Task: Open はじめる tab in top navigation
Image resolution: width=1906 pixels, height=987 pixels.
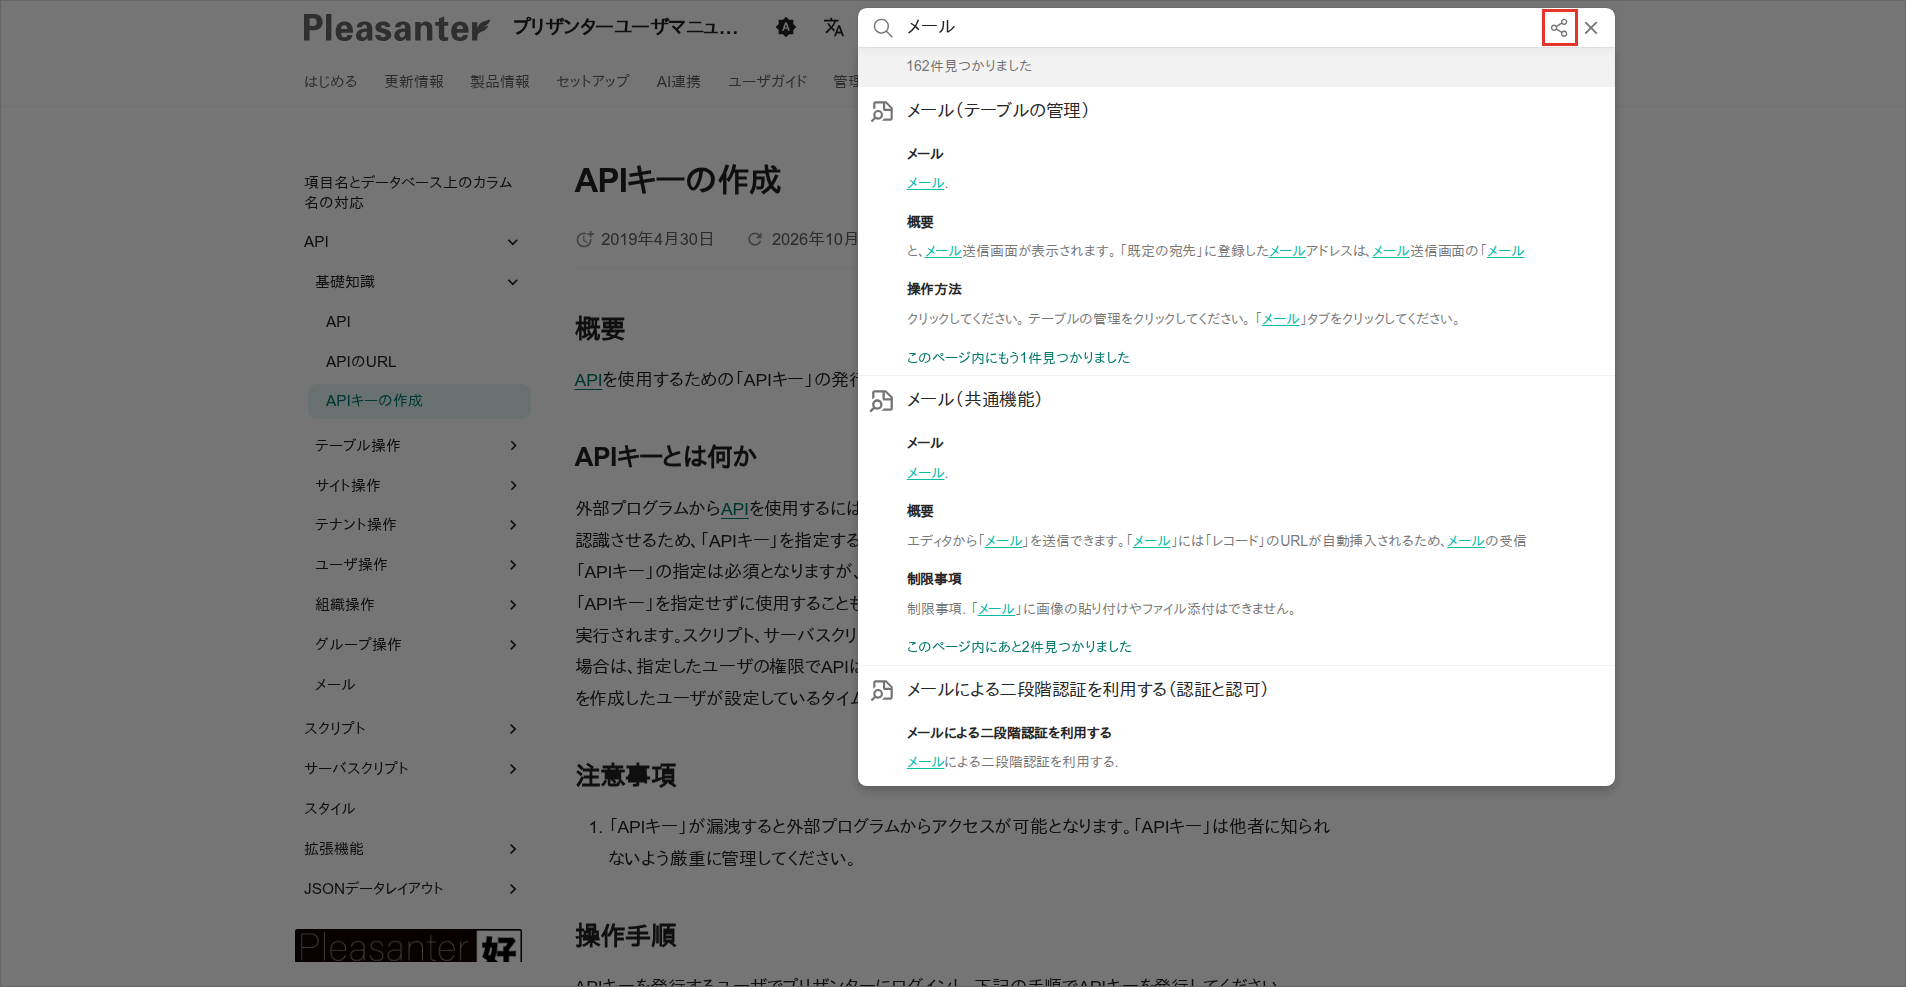Action: [331, 81]
